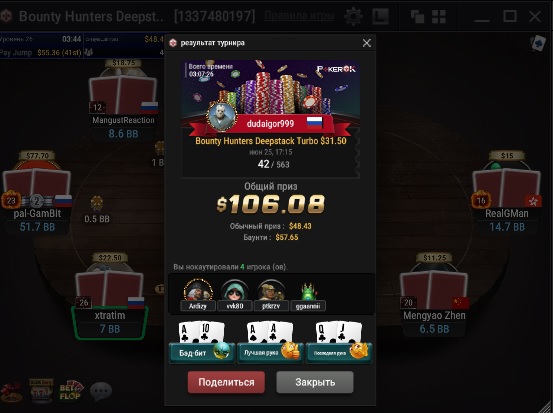Click the card deck icon at top right
The width and height of the screenshot is (553, 413).
point(538,43)
